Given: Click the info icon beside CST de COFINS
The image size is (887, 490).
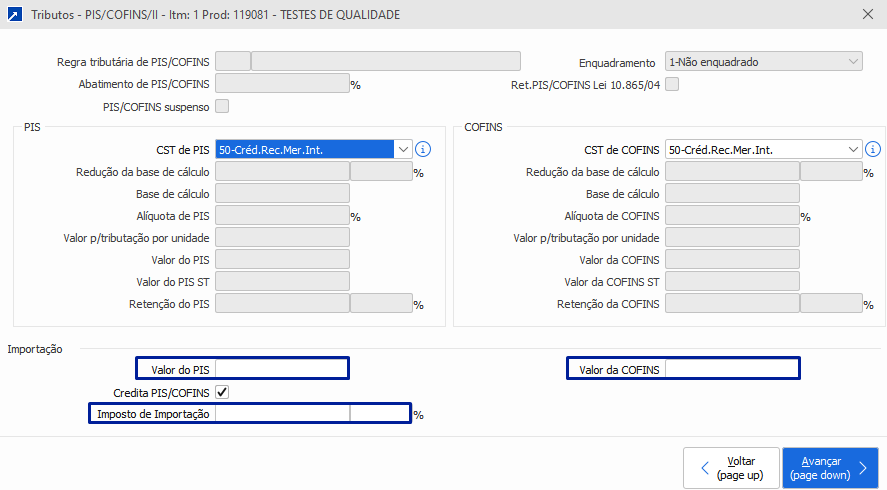Looking at the screenshot, I should coord(873,149).
